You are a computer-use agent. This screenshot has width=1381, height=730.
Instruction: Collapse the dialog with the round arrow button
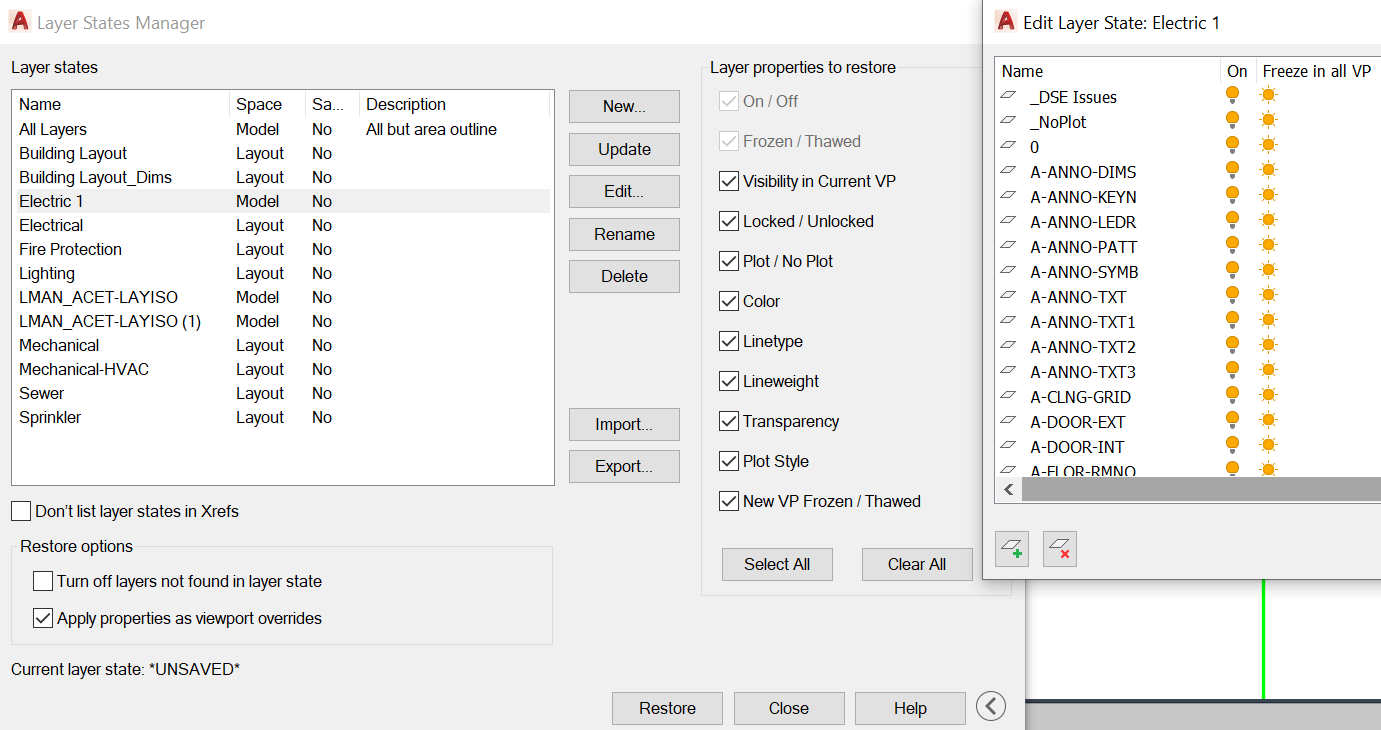(x=990, y=706)
